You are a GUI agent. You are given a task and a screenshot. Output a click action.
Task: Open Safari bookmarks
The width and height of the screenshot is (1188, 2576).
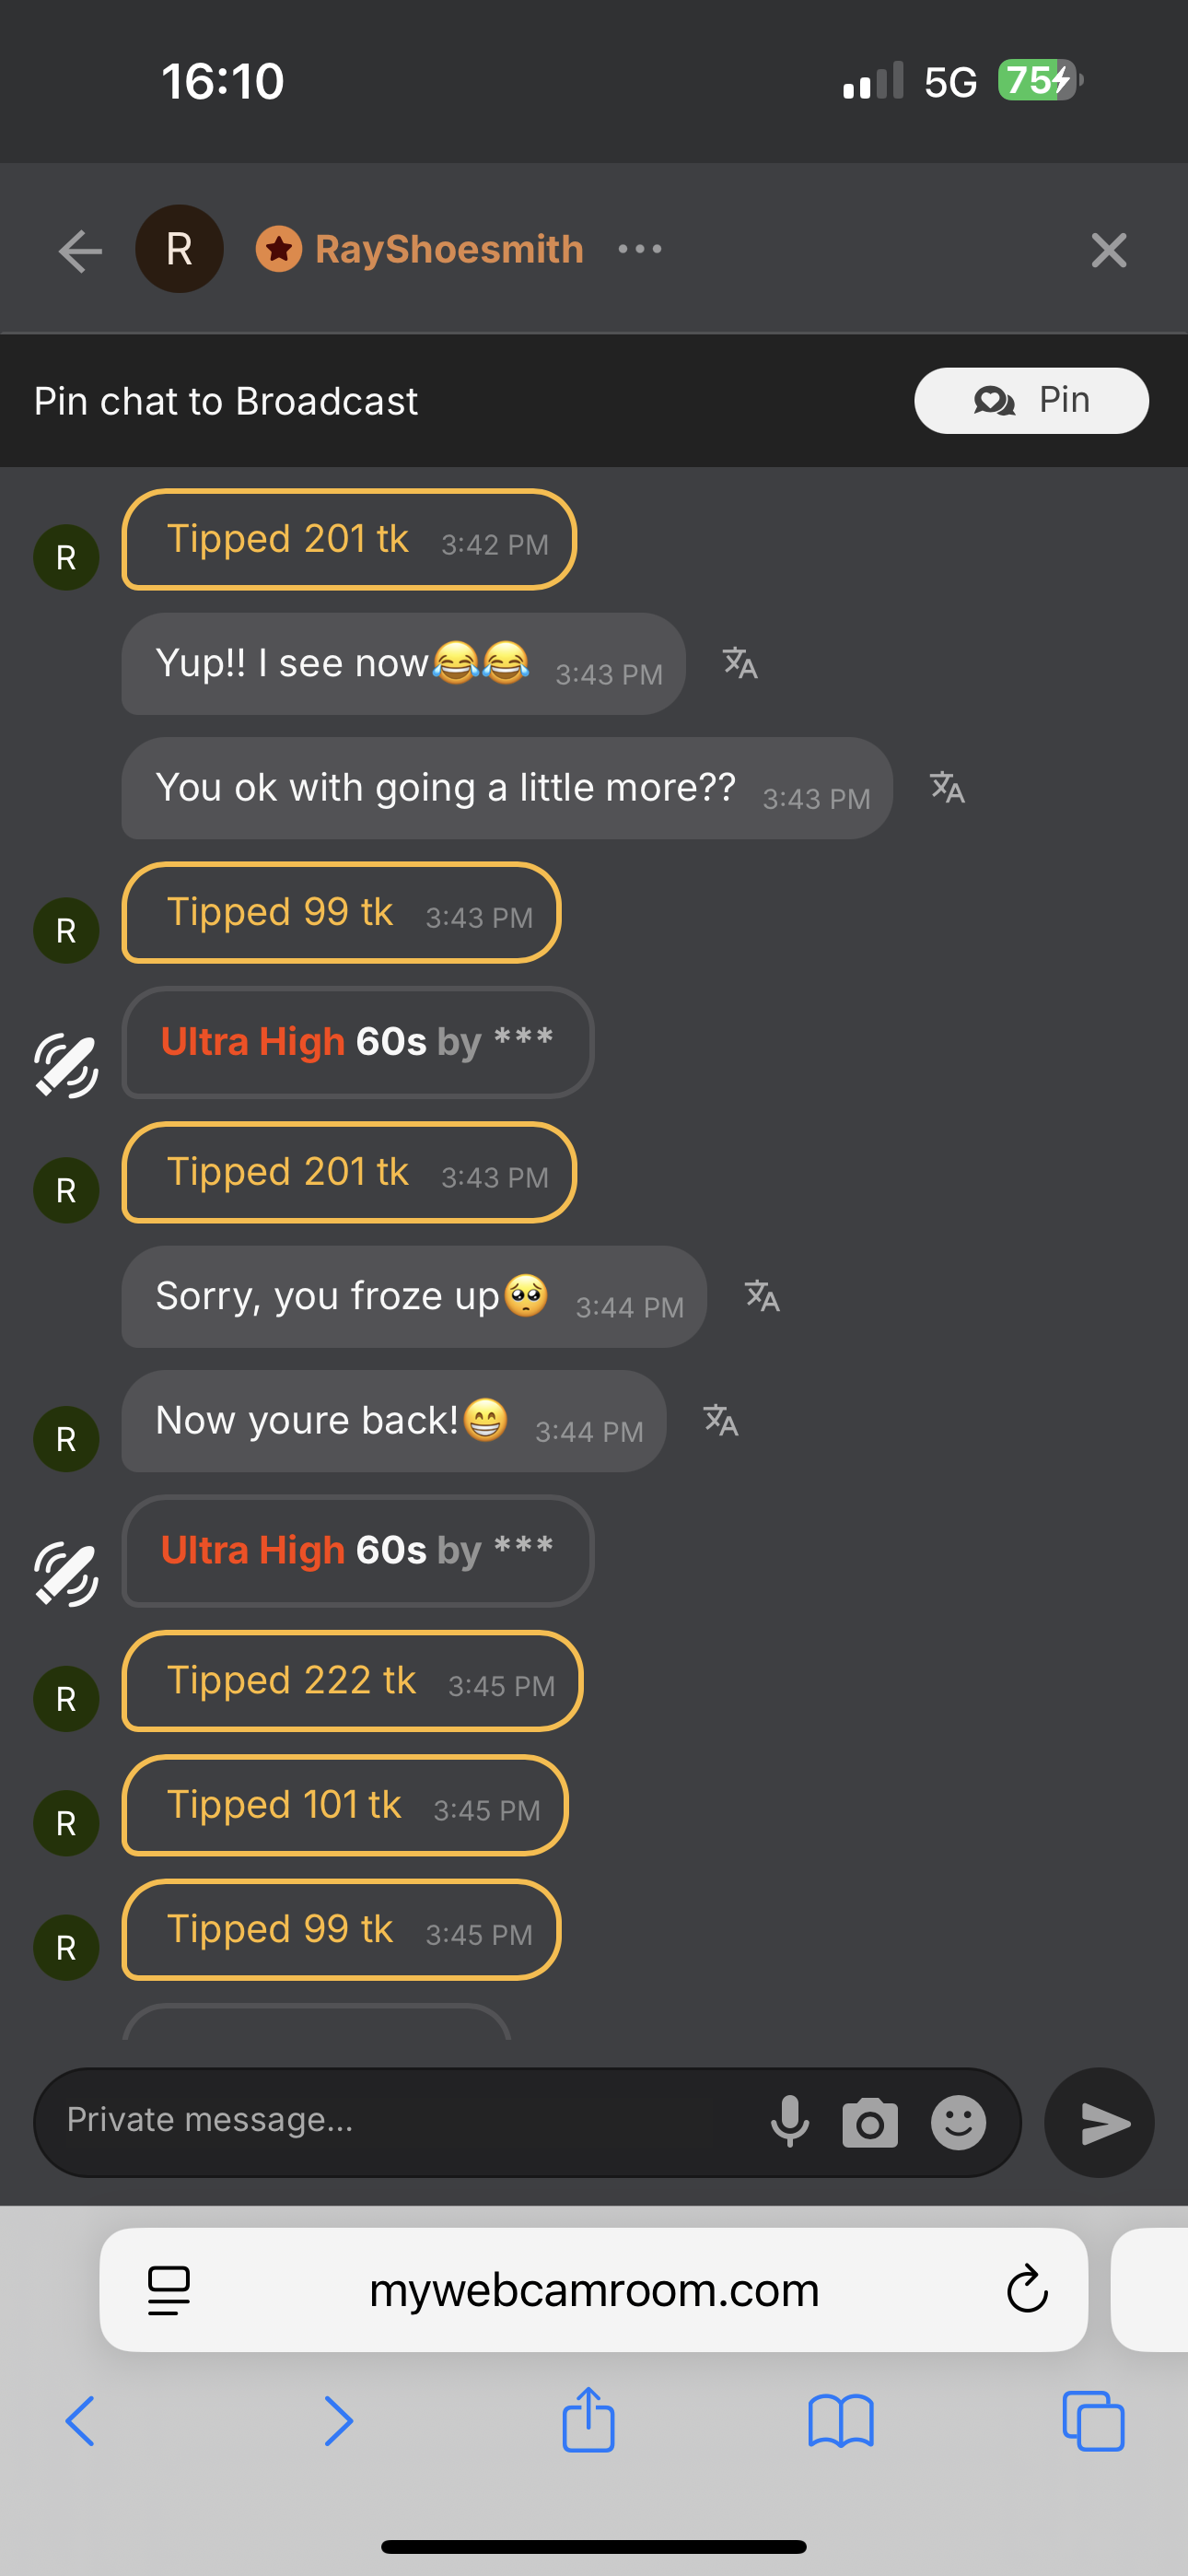[840, 2421]
